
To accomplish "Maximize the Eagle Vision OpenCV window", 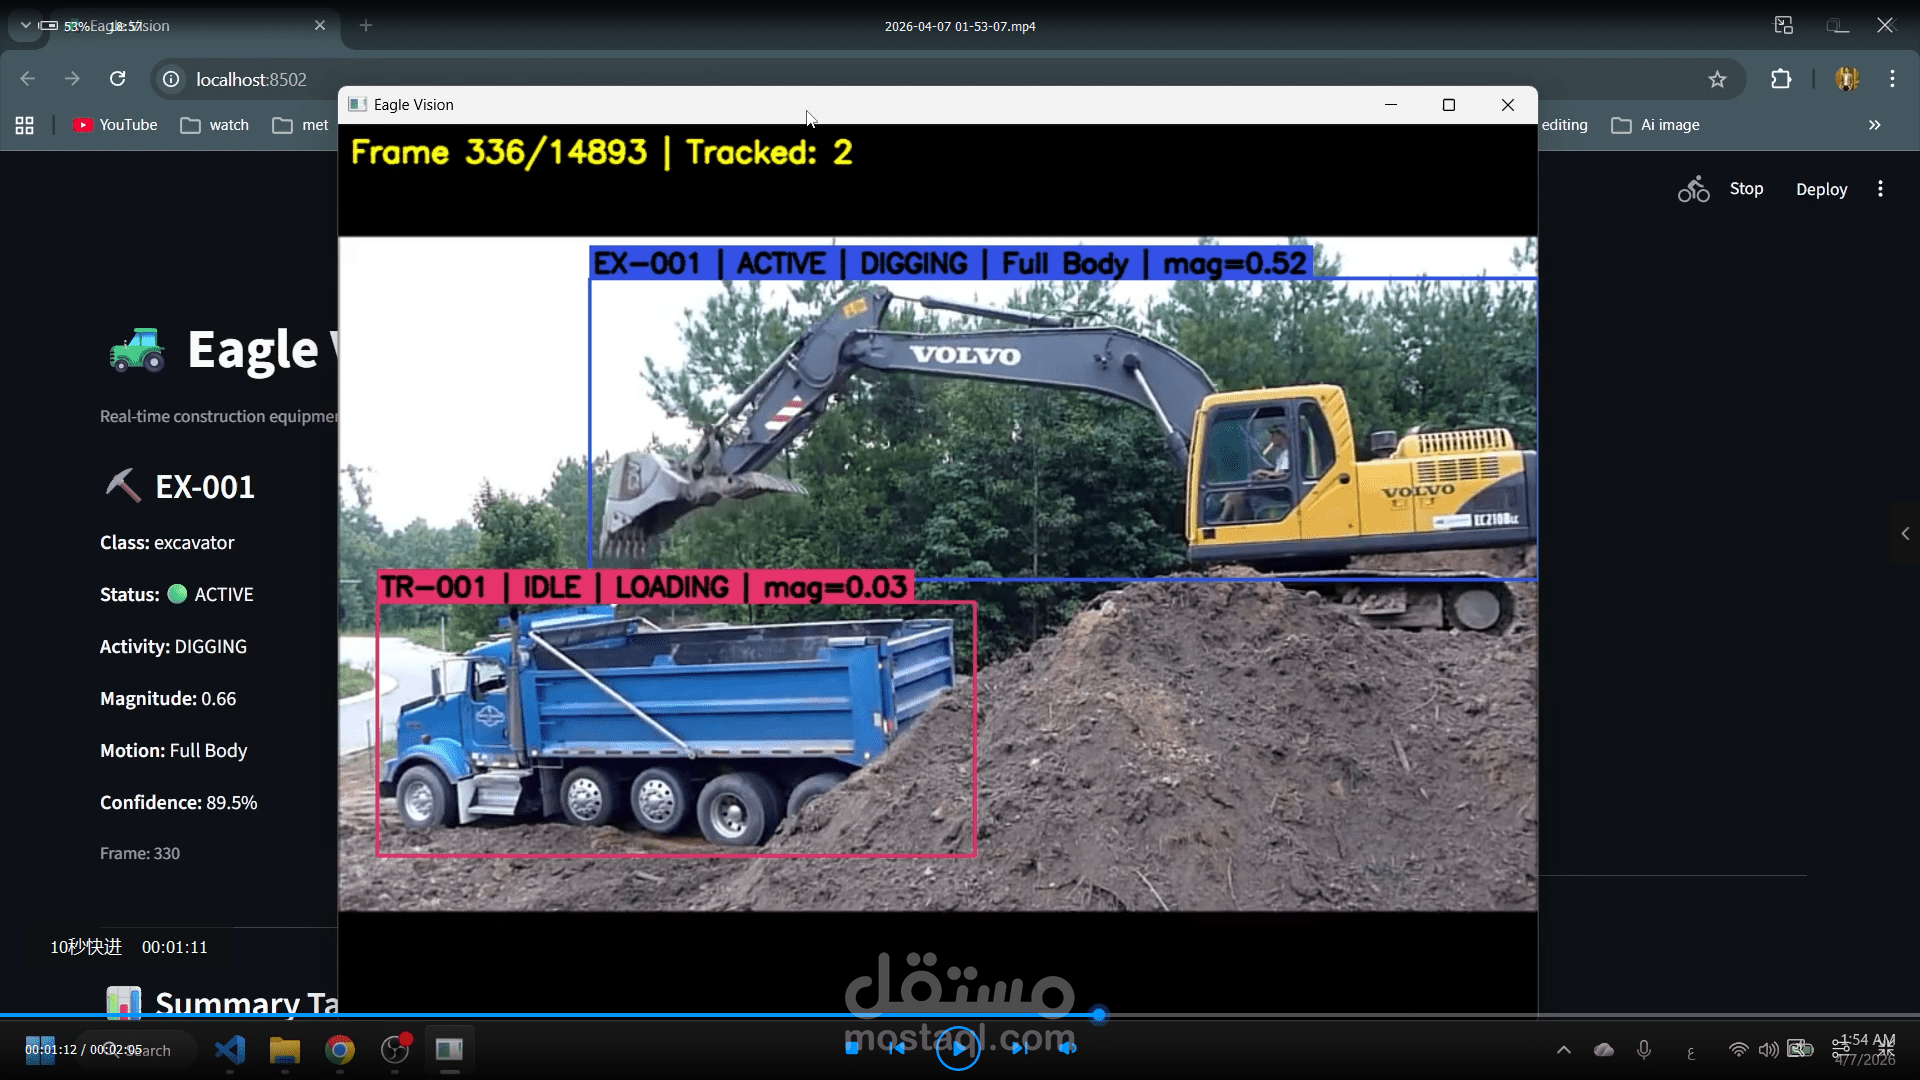I will pos(1448,105).
